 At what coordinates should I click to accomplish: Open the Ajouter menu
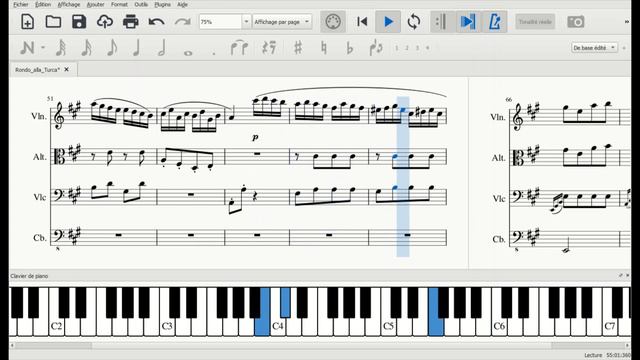pyautogui.click(x=96, y=4)
